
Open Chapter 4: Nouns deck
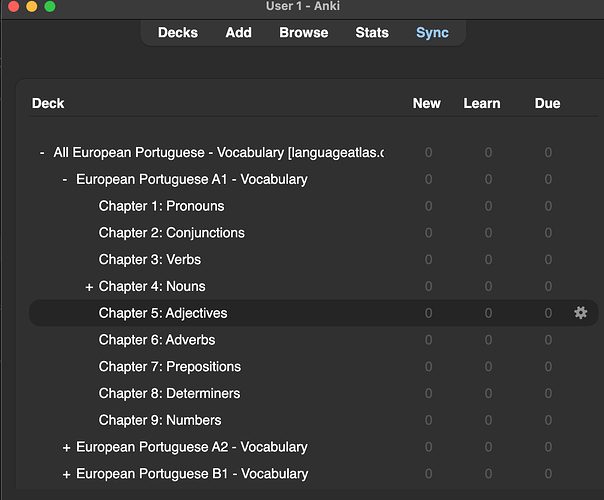click(x=152, y=286)
